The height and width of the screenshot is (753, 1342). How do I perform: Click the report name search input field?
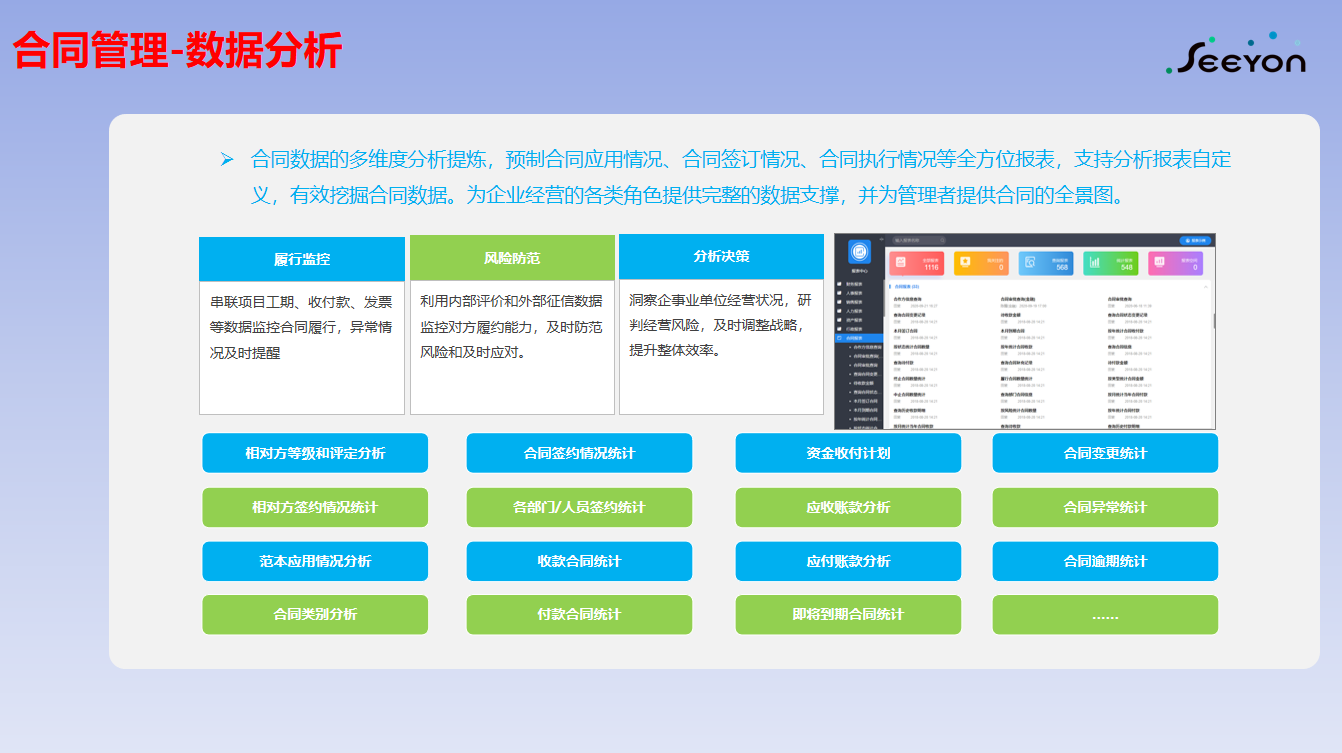coord(915,240)
